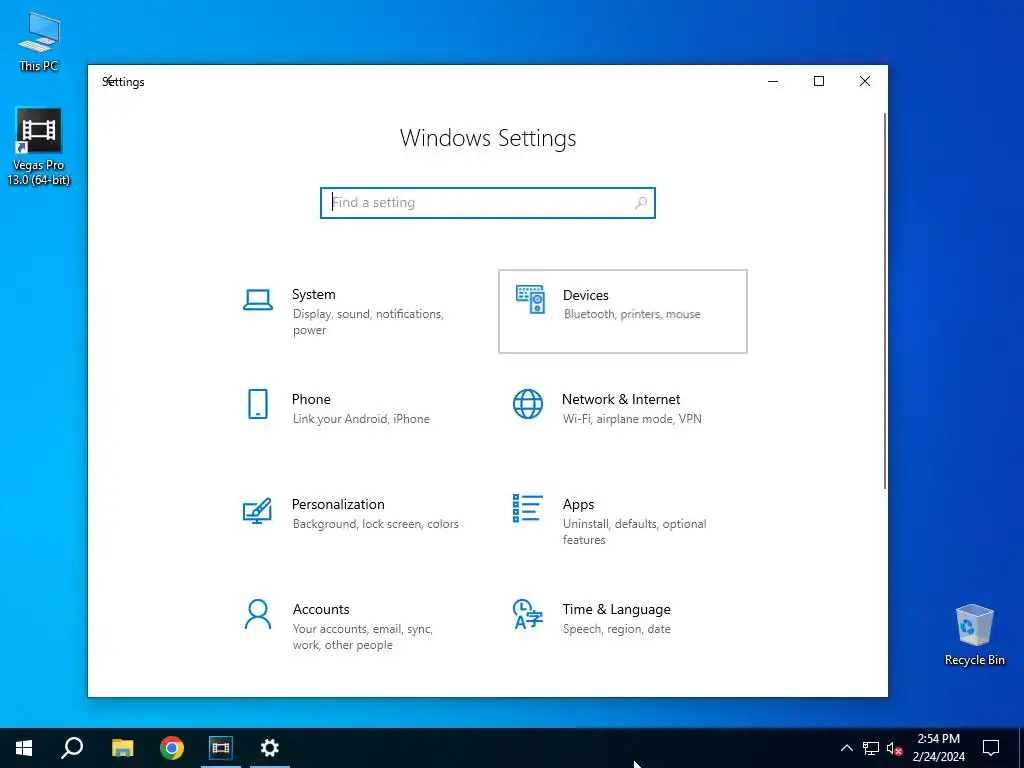The height and width of the screenshot is (768, 1024).
Task: Click "Background, lock screen, colors" description
Action: pyautogui.click(x=376, y=524)
